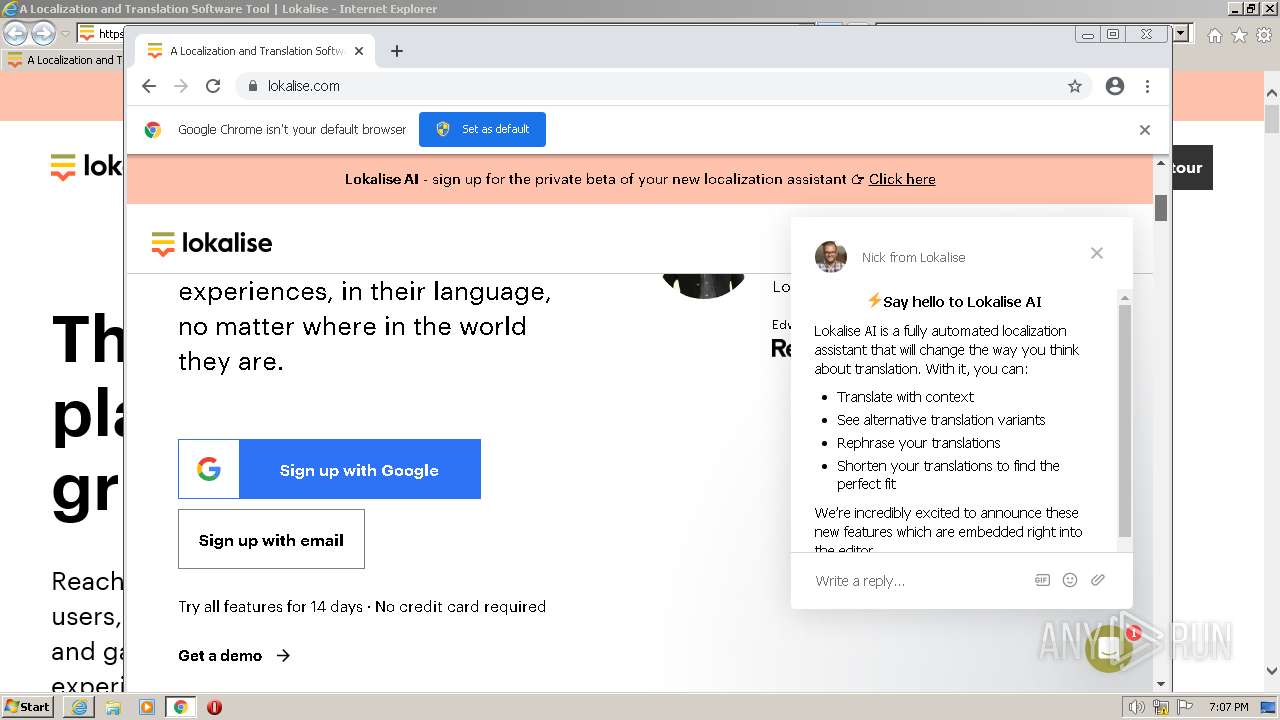
Task: Go forward in Chrome
Action: (181, 86)
